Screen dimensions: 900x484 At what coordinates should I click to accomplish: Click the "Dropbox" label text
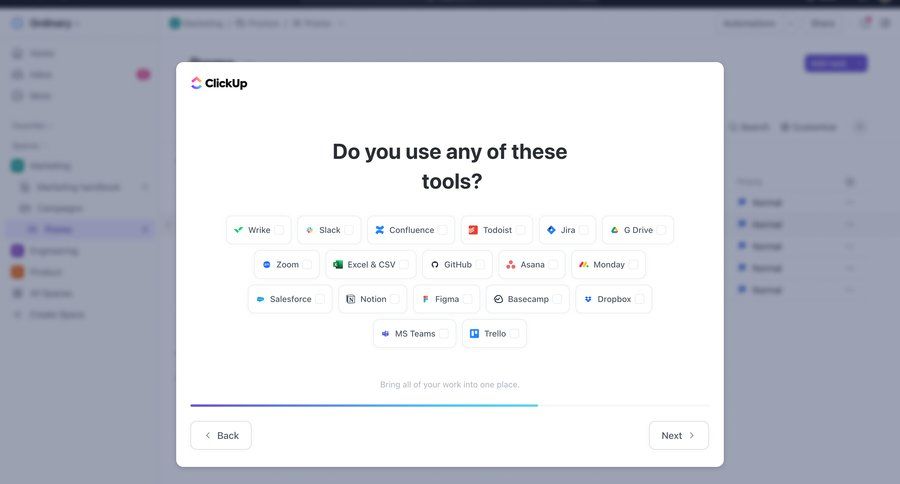(x=614, y=299)
